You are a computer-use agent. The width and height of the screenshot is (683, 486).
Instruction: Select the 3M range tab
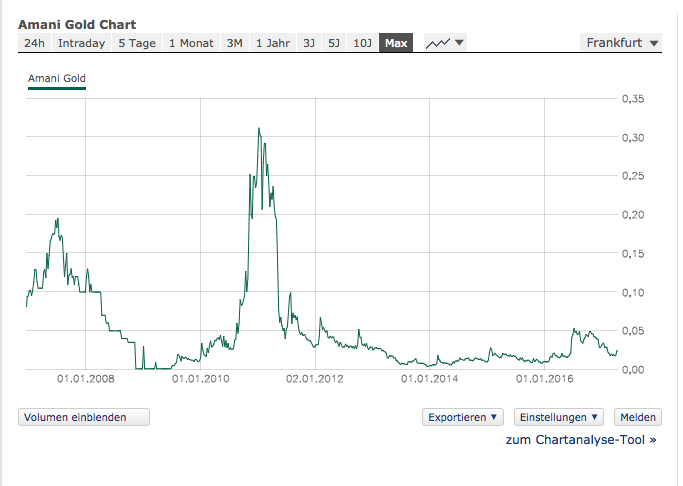coord(235,43)
